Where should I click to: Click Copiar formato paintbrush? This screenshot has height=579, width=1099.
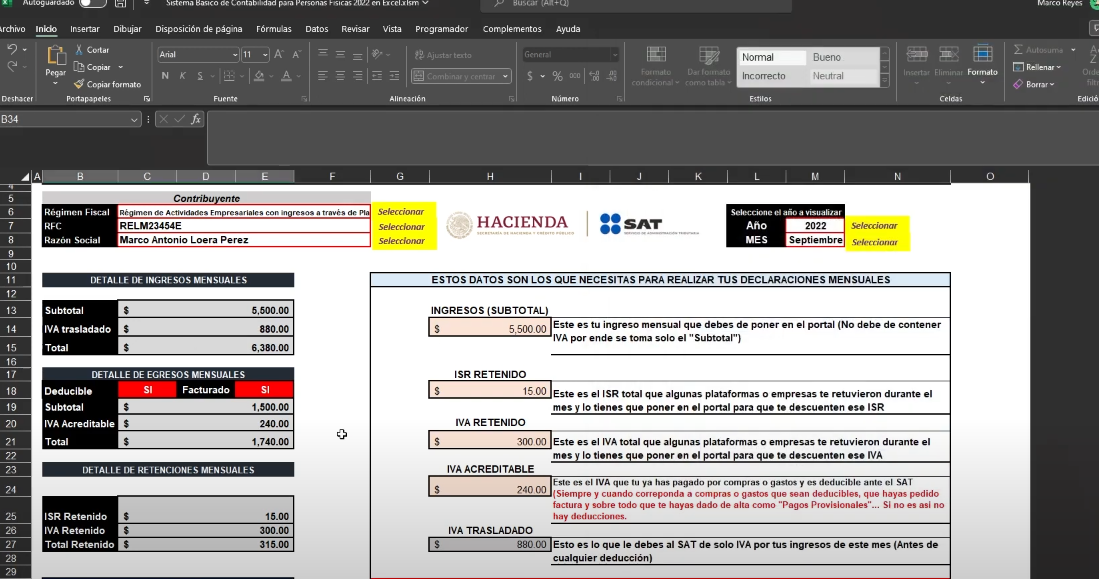pos(107,84)
